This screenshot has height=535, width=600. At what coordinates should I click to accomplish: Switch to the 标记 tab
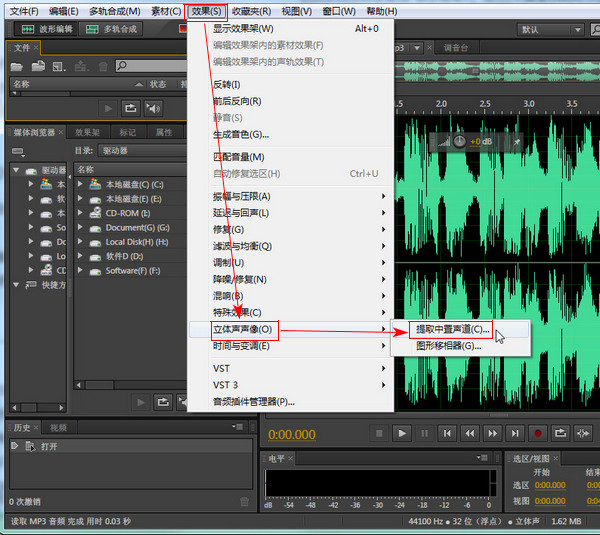(x=127, y=132)
